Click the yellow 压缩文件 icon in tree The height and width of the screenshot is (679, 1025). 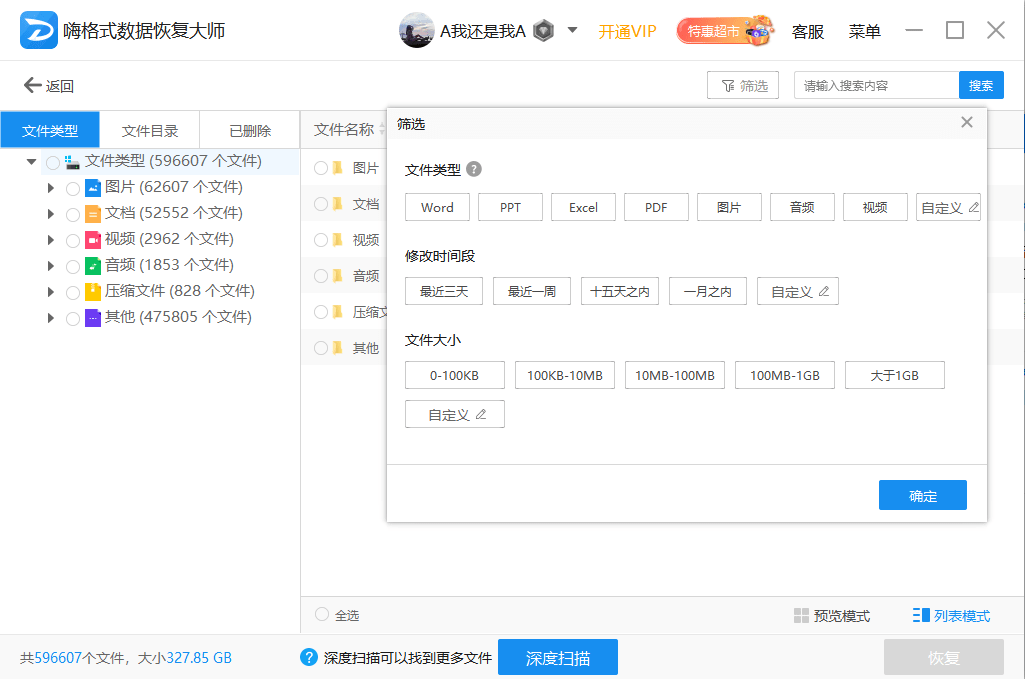tap(93, 292)
